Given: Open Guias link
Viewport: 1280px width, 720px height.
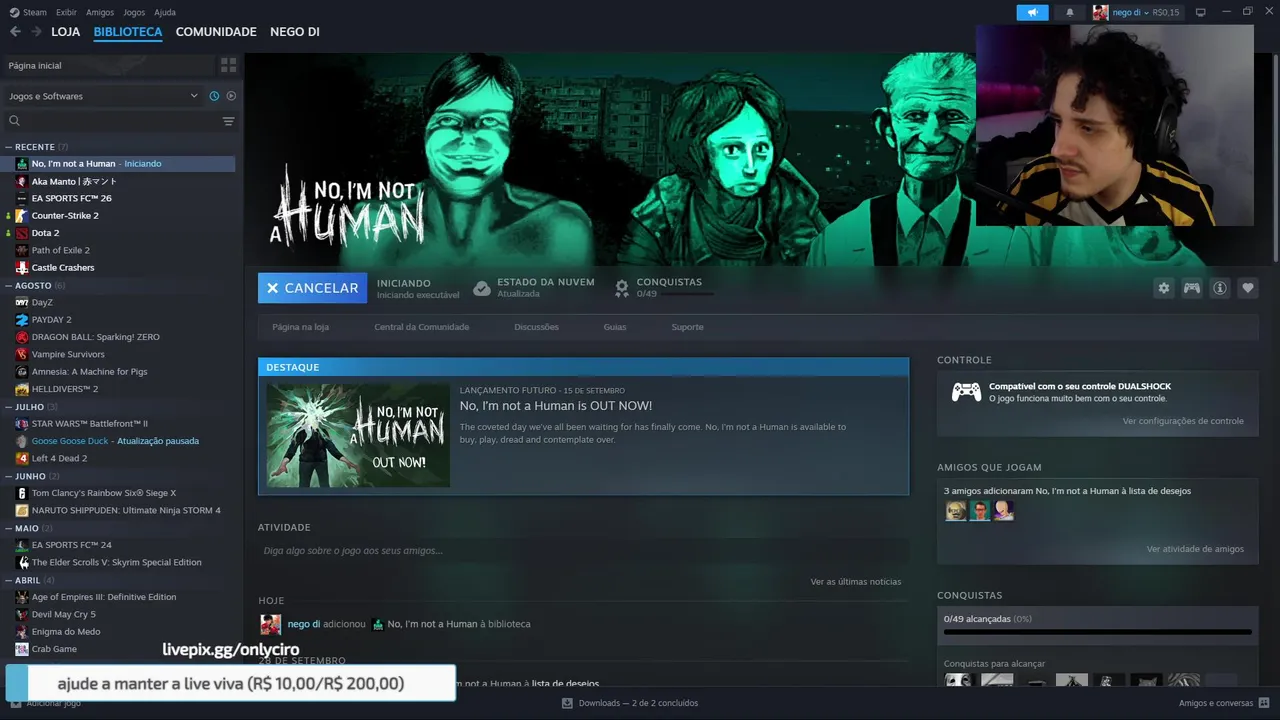Looking at the screenshot, I should click(615, 327).
